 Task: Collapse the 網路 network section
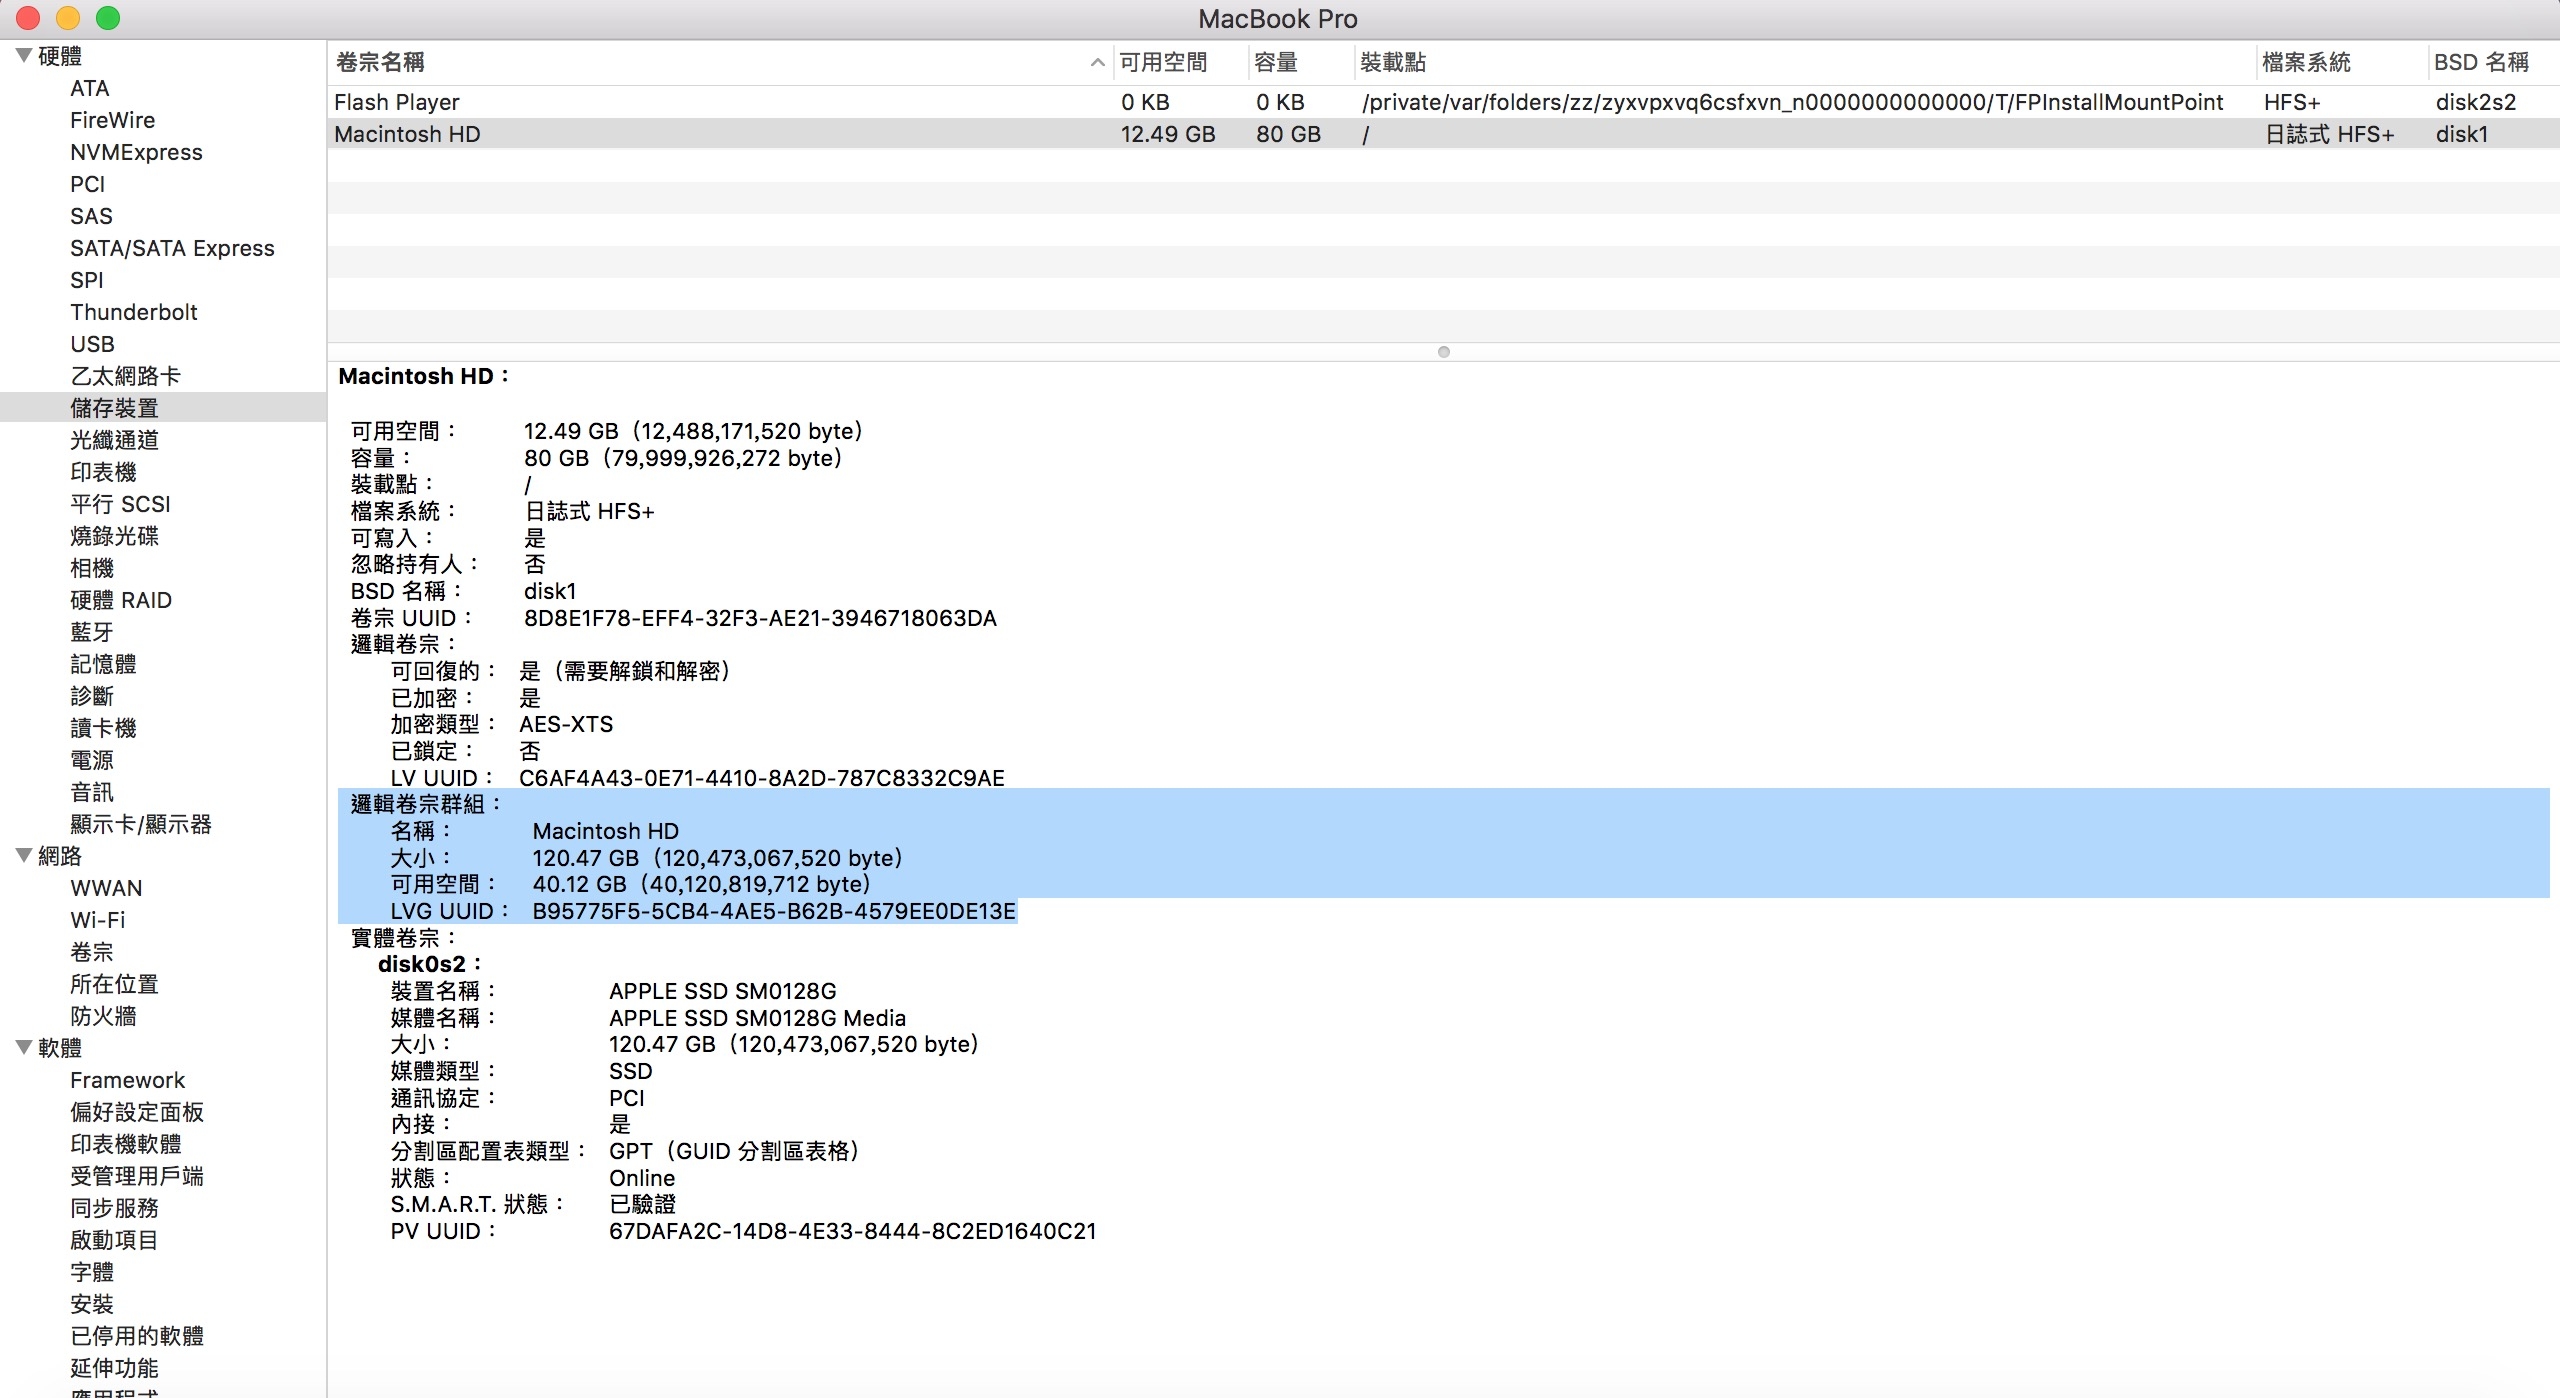tap(24, 856)
